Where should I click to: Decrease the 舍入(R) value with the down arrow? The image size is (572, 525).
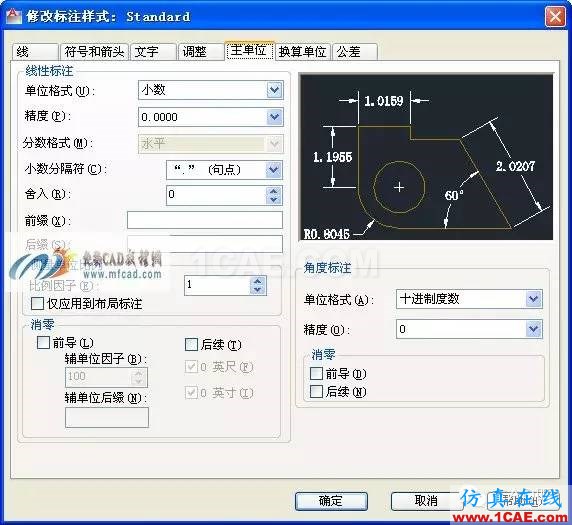coord(274,200)
